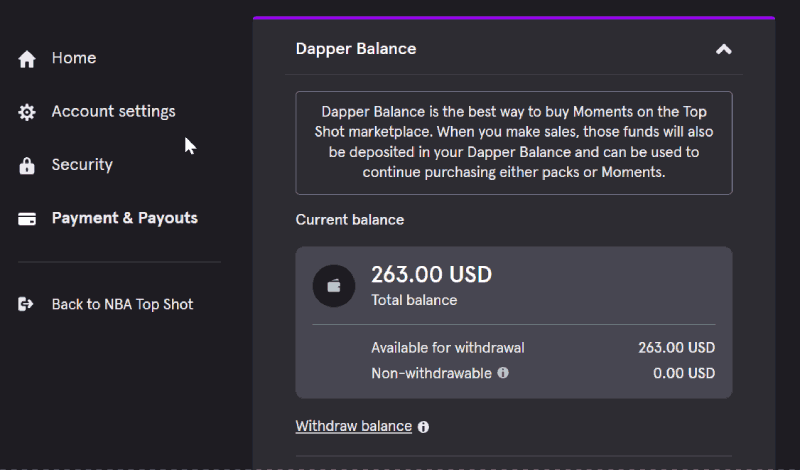Click the Back to NBA Top Shot exit icon
Viewport: 800px width, 470px height.
26,304
